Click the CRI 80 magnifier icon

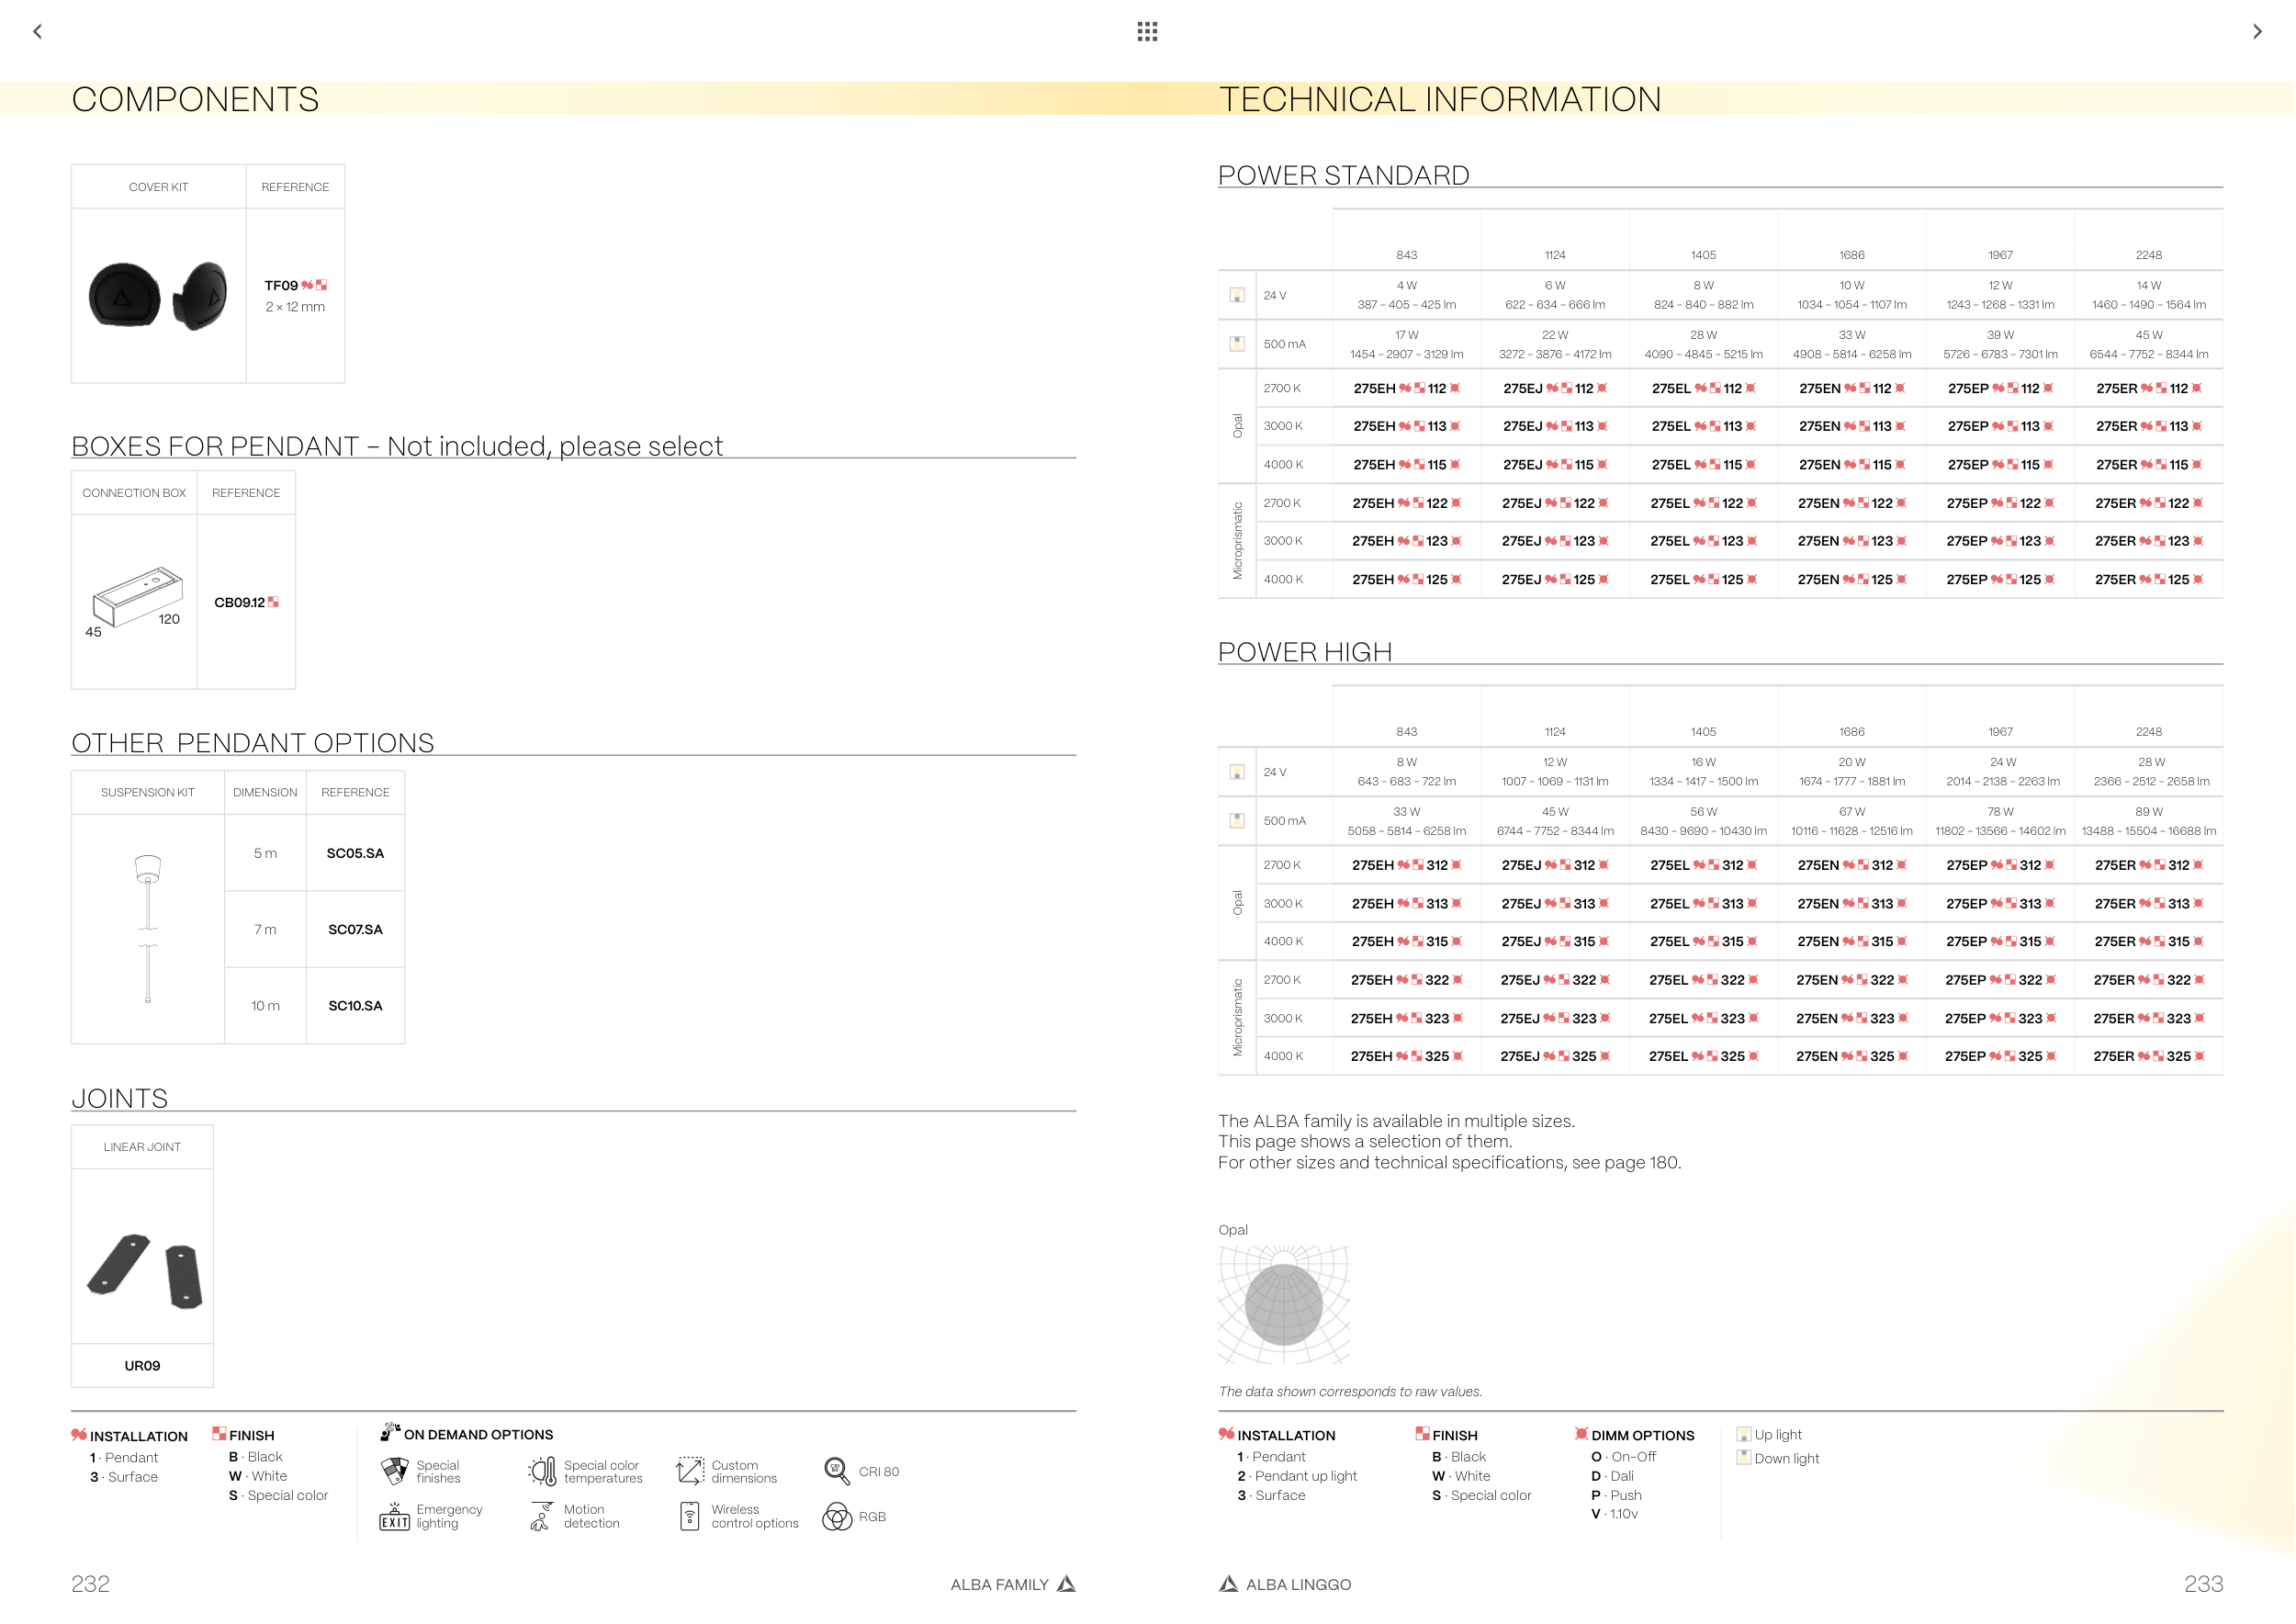[x=836, y=1470]
